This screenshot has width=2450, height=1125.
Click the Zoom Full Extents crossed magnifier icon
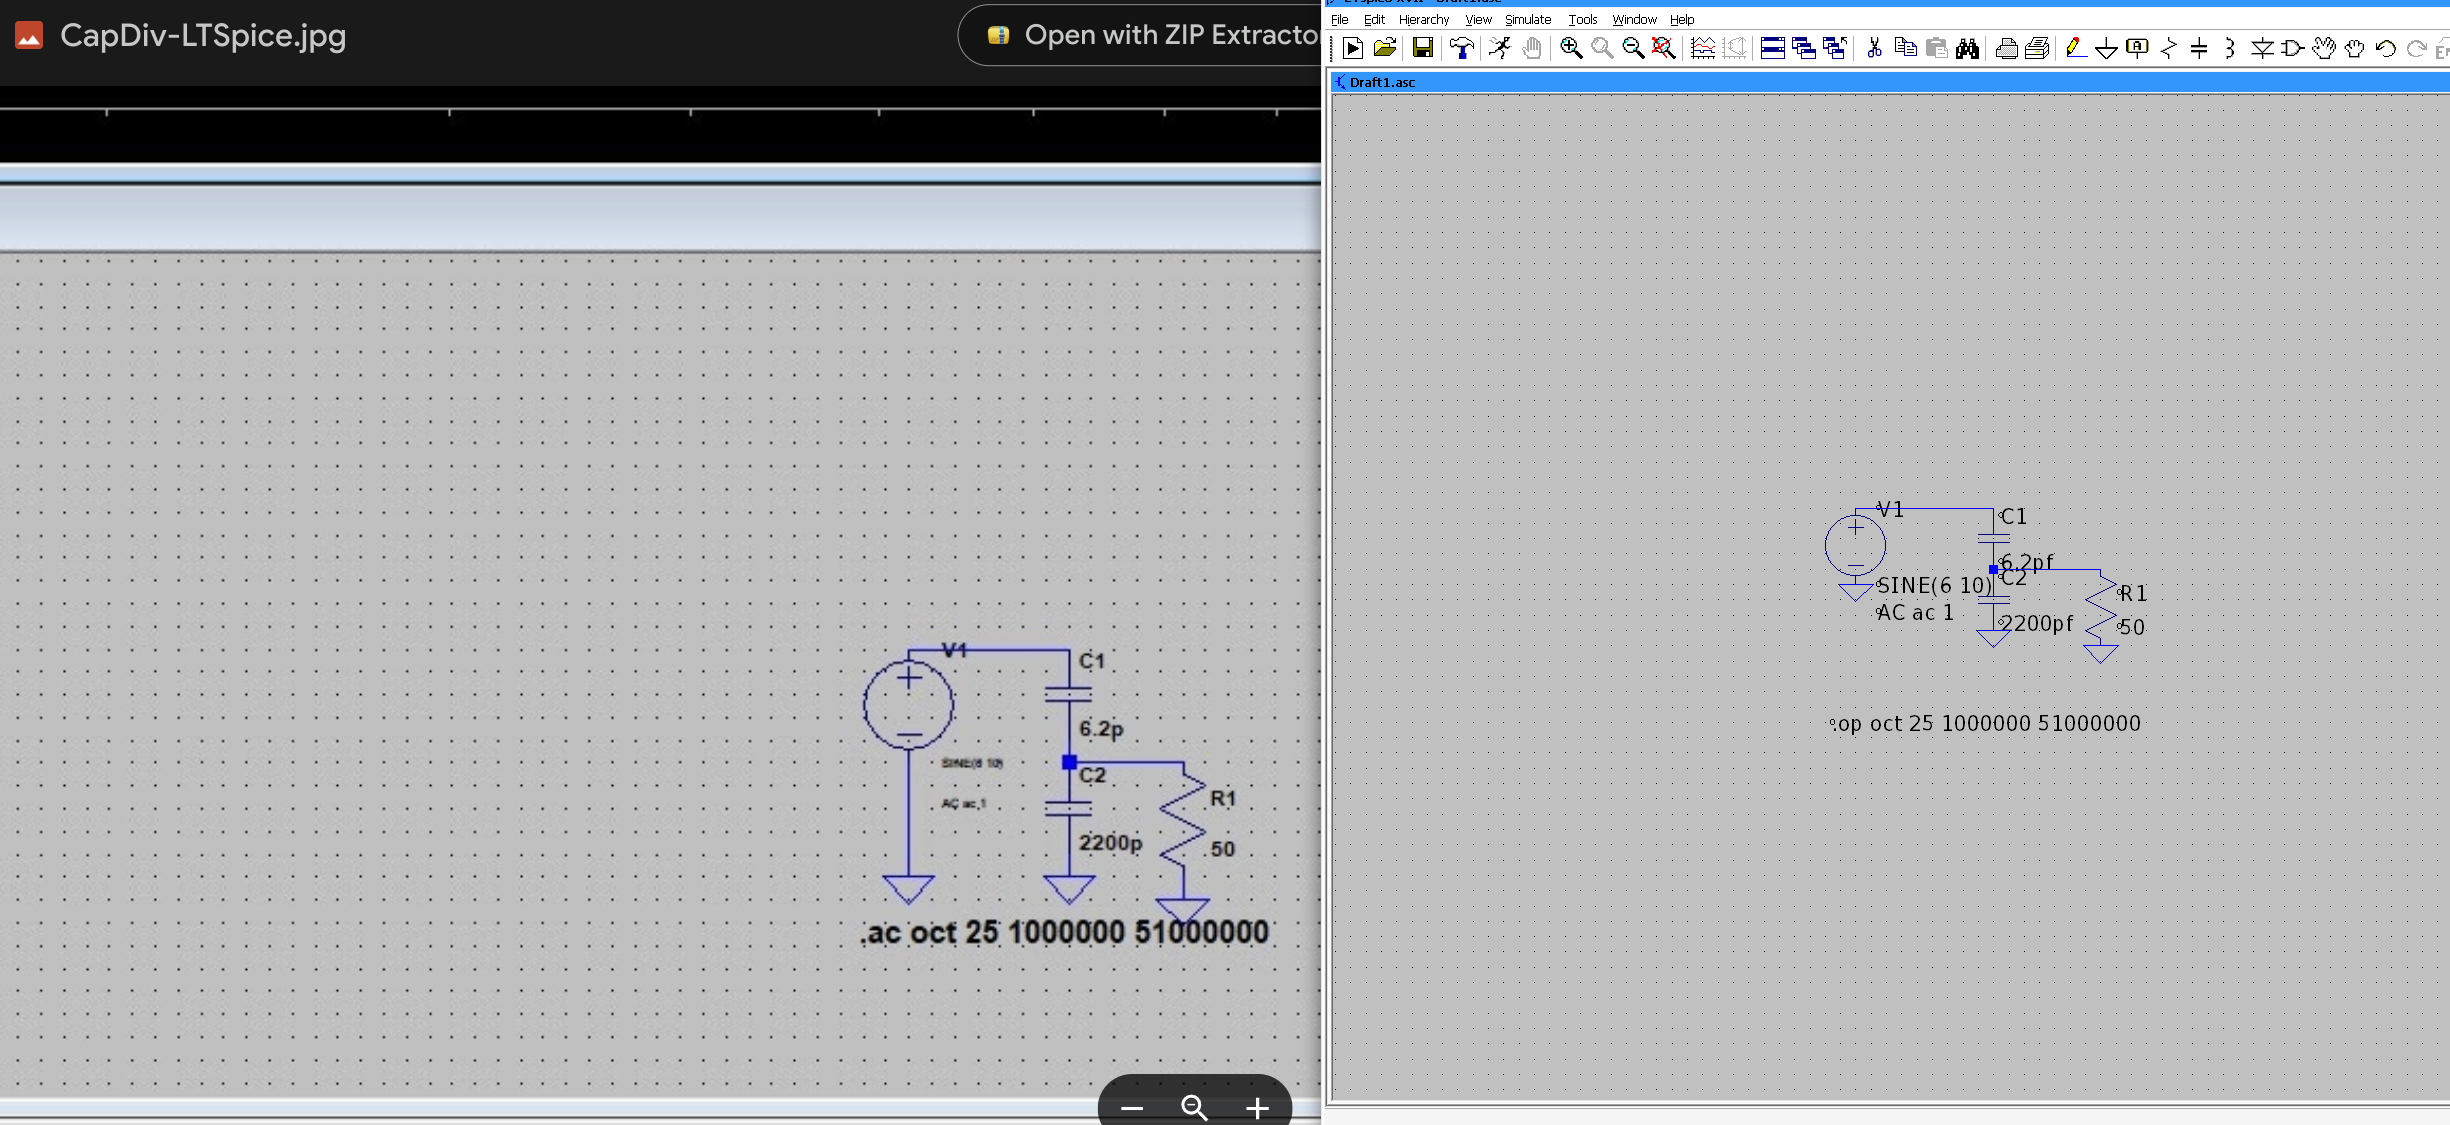click(1664, 48)
